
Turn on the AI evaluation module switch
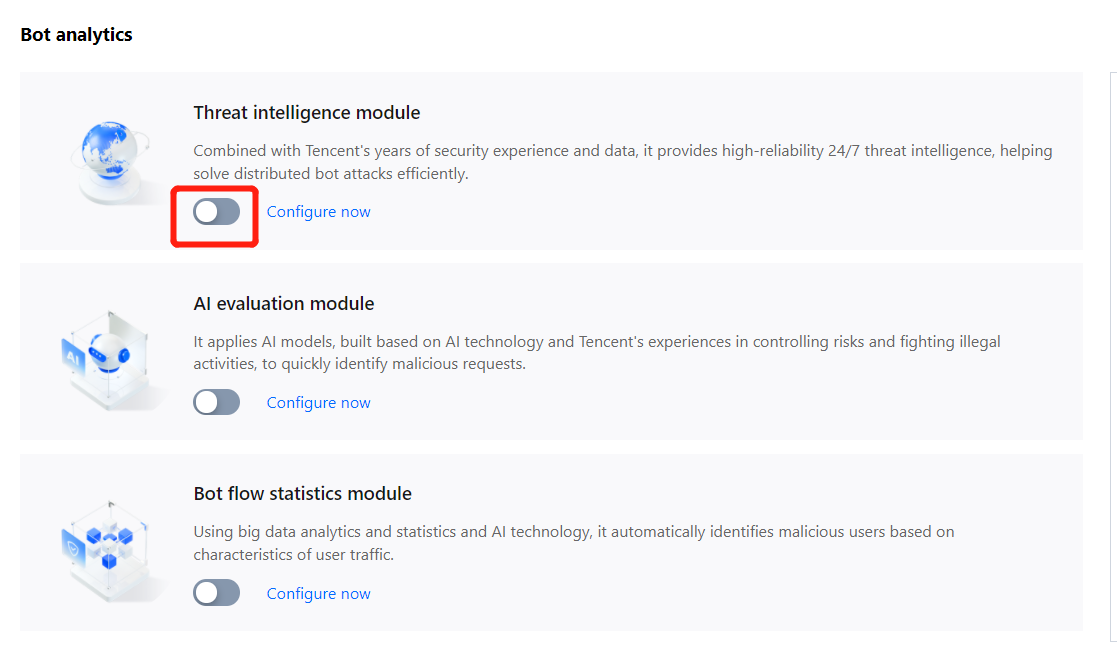point(216,403)
